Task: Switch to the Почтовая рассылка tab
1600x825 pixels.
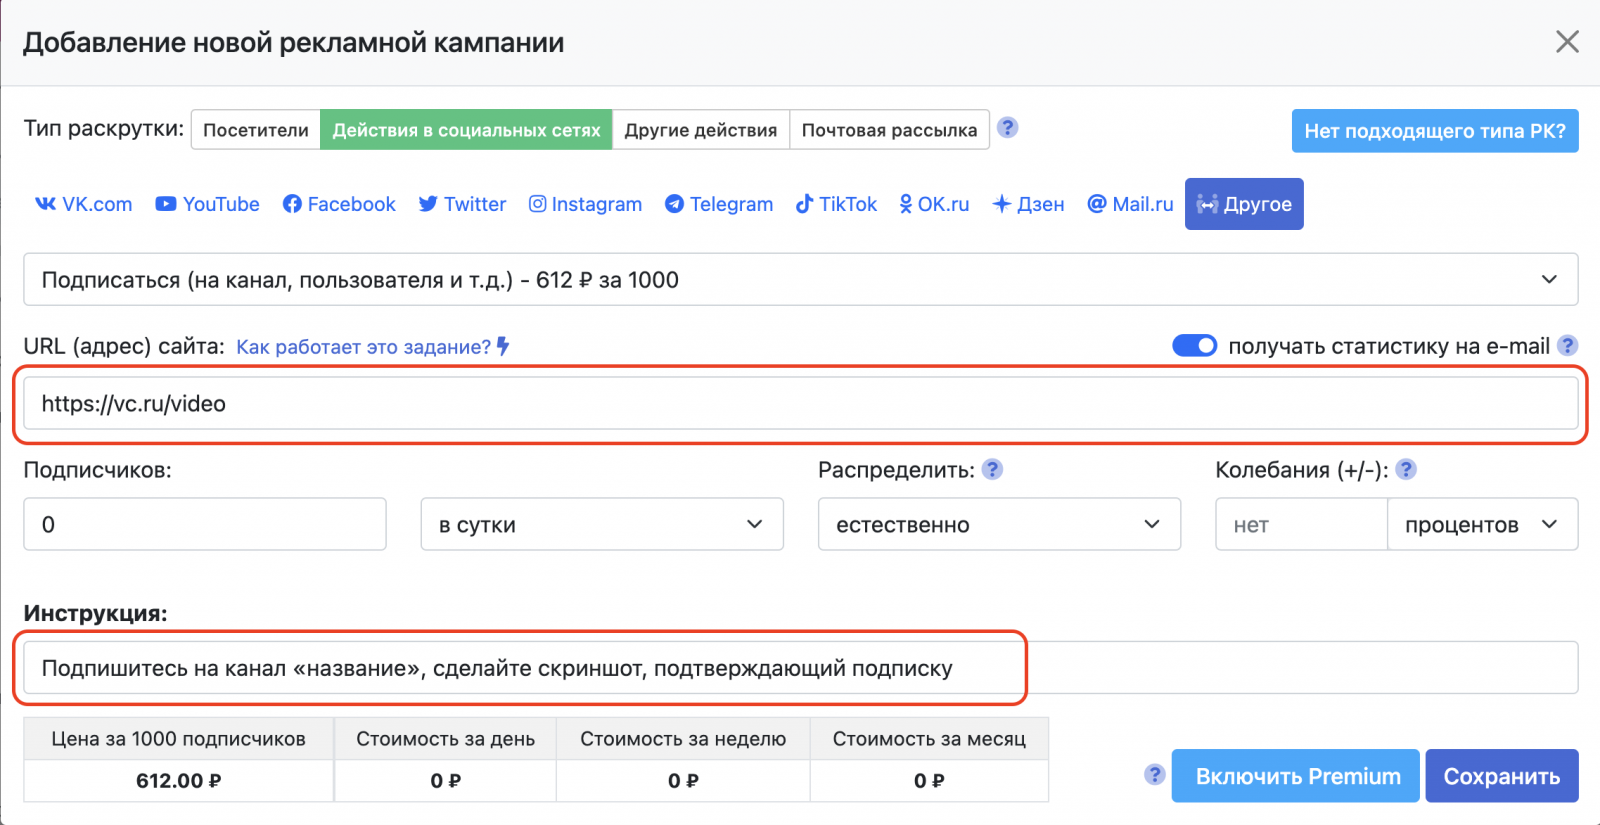Action: [x=889, y=130]
